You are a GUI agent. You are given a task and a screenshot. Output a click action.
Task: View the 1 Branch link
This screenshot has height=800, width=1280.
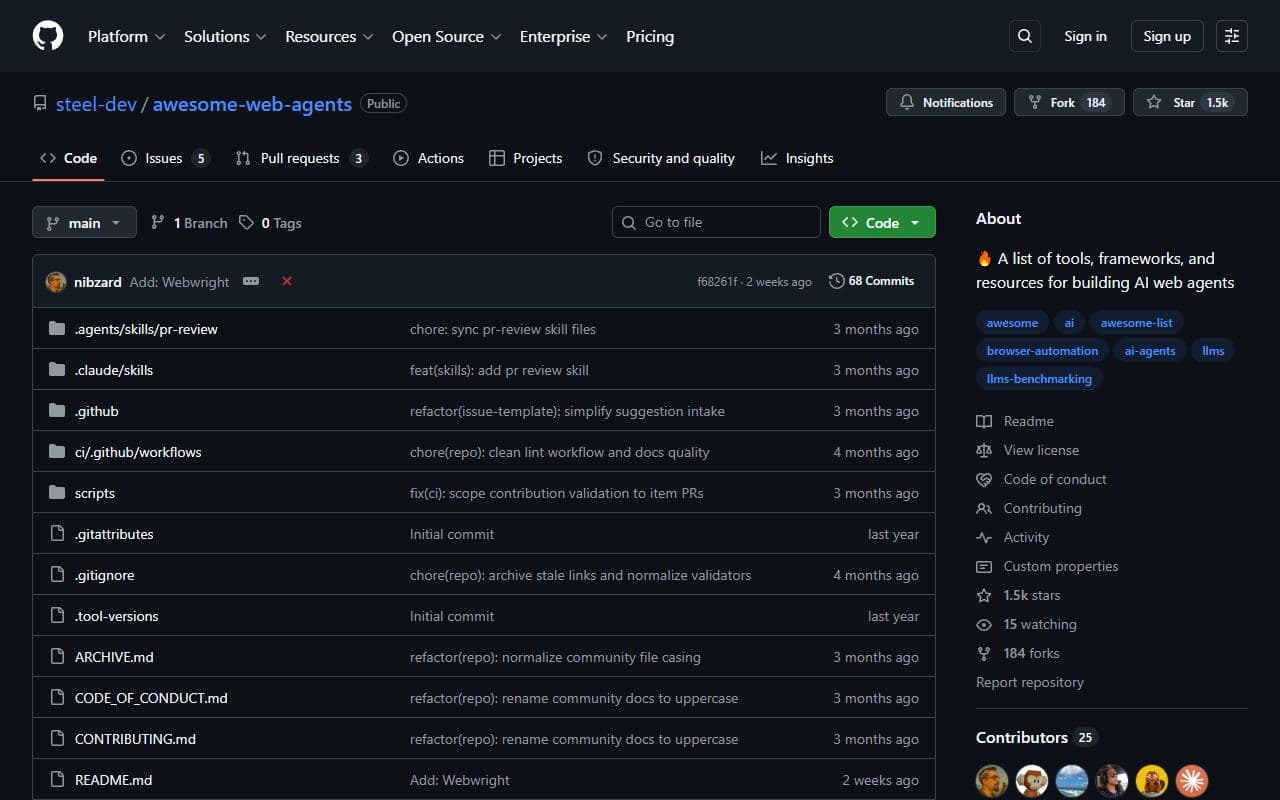point(189,223)
